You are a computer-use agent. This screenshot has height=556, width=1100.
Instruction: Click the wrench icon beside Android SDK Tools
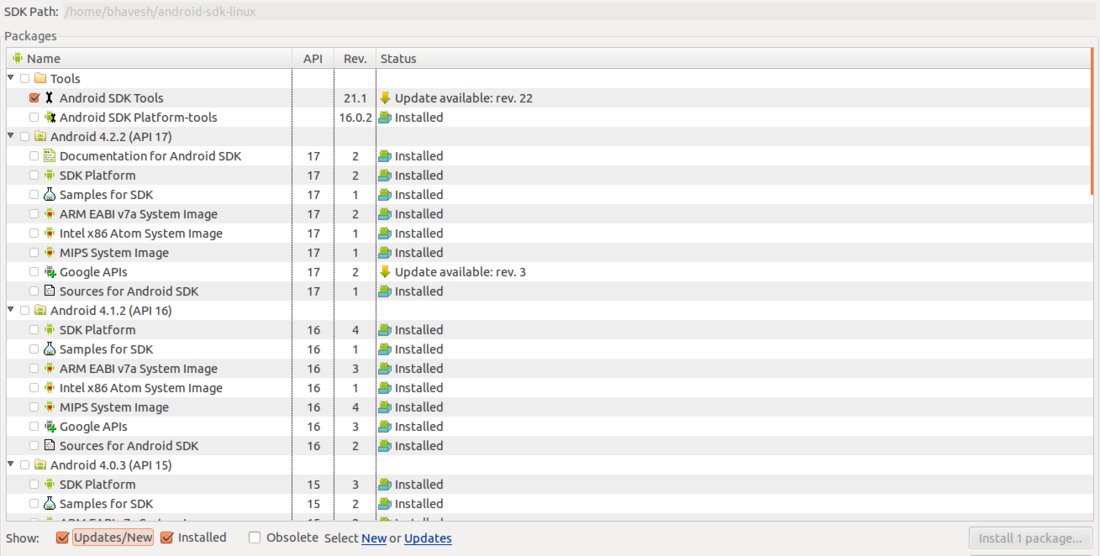49,98
